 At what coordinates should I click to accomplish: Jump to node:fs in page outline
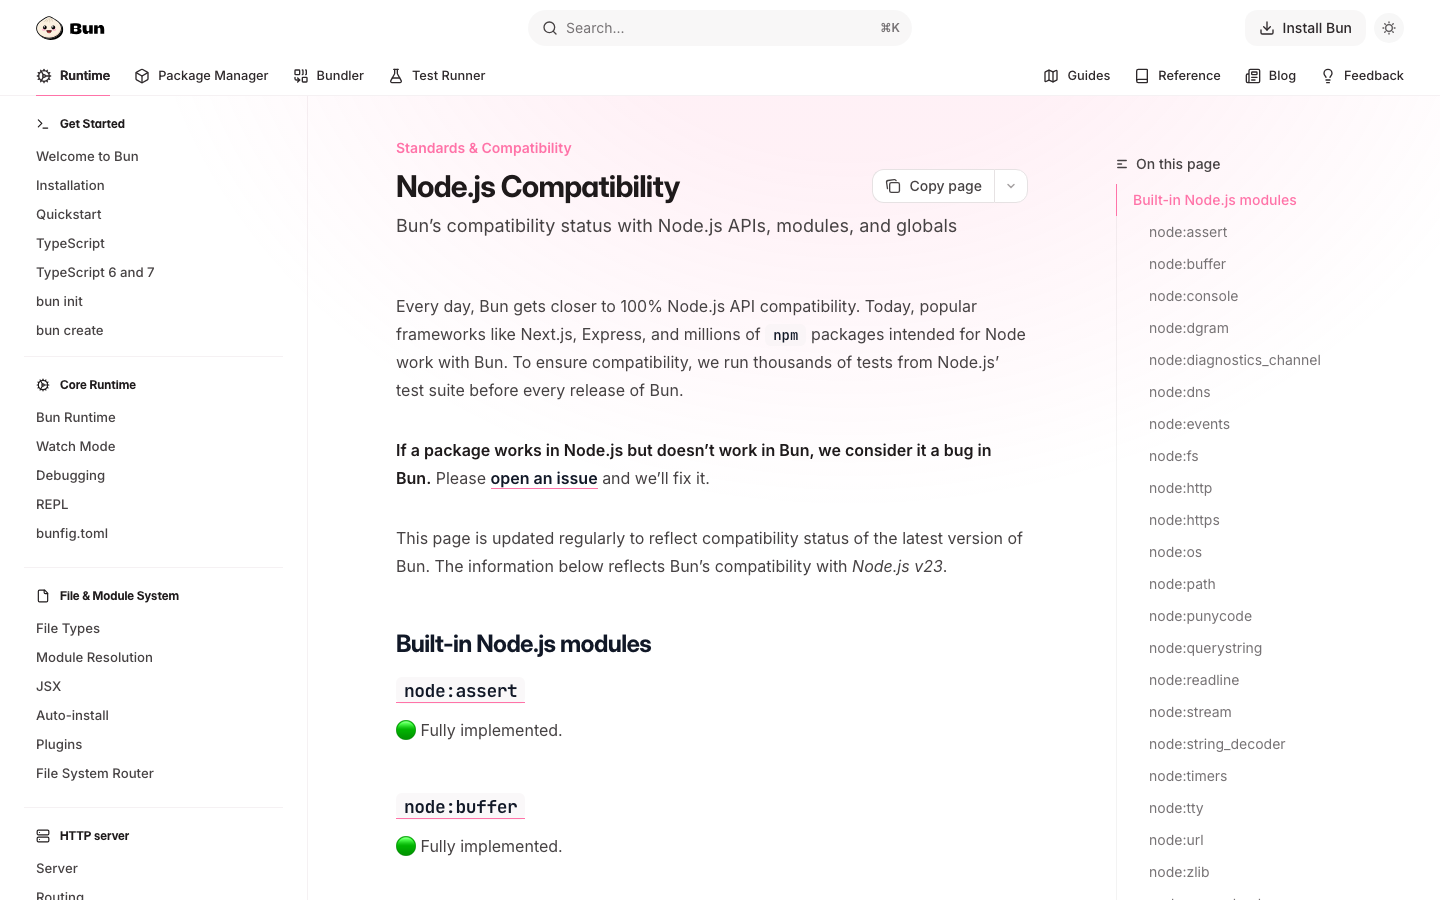click(x=1174, y=456)
